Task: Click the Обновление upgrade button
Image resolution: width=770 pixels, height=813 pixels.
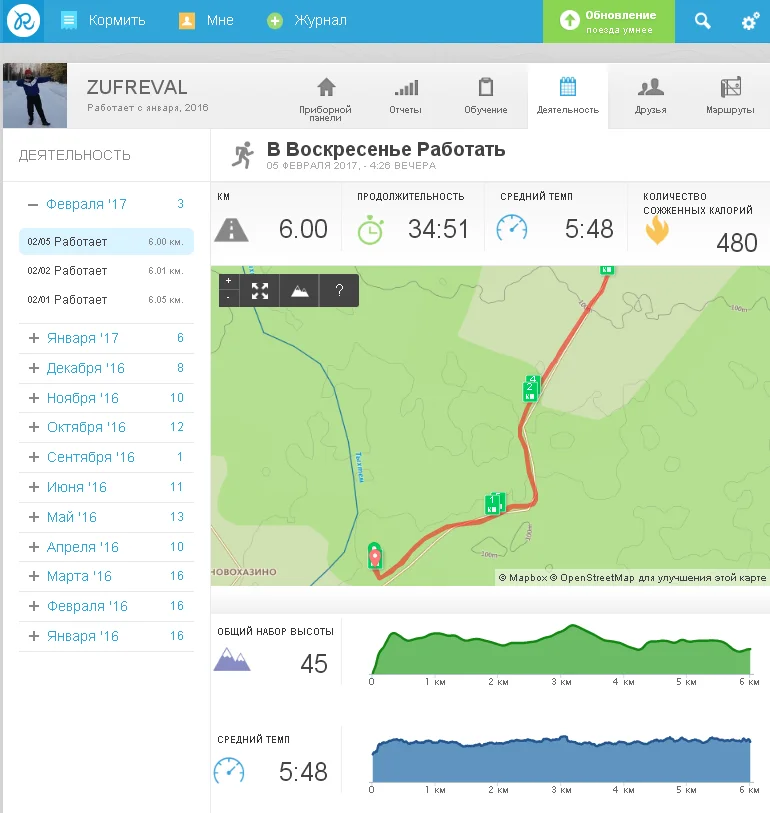Action: pyautogui.click(x=609, y=21)
